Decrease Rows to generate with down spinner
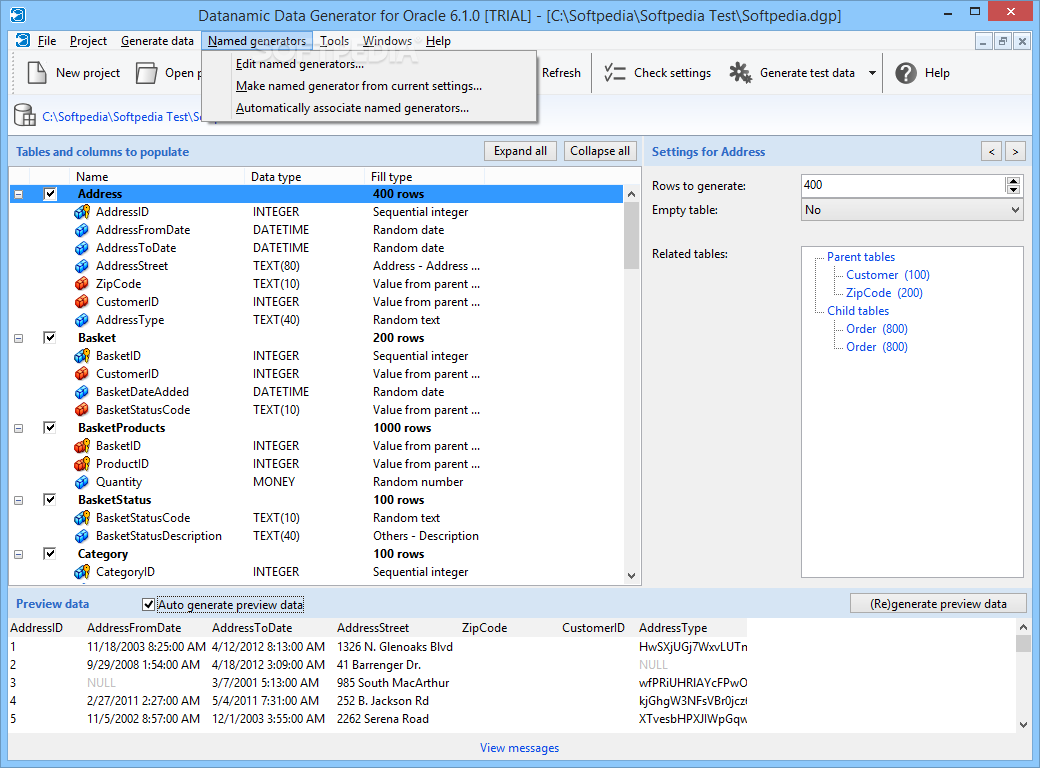The height and width of the screenshot is (768, 1040). click(1013, 190)
